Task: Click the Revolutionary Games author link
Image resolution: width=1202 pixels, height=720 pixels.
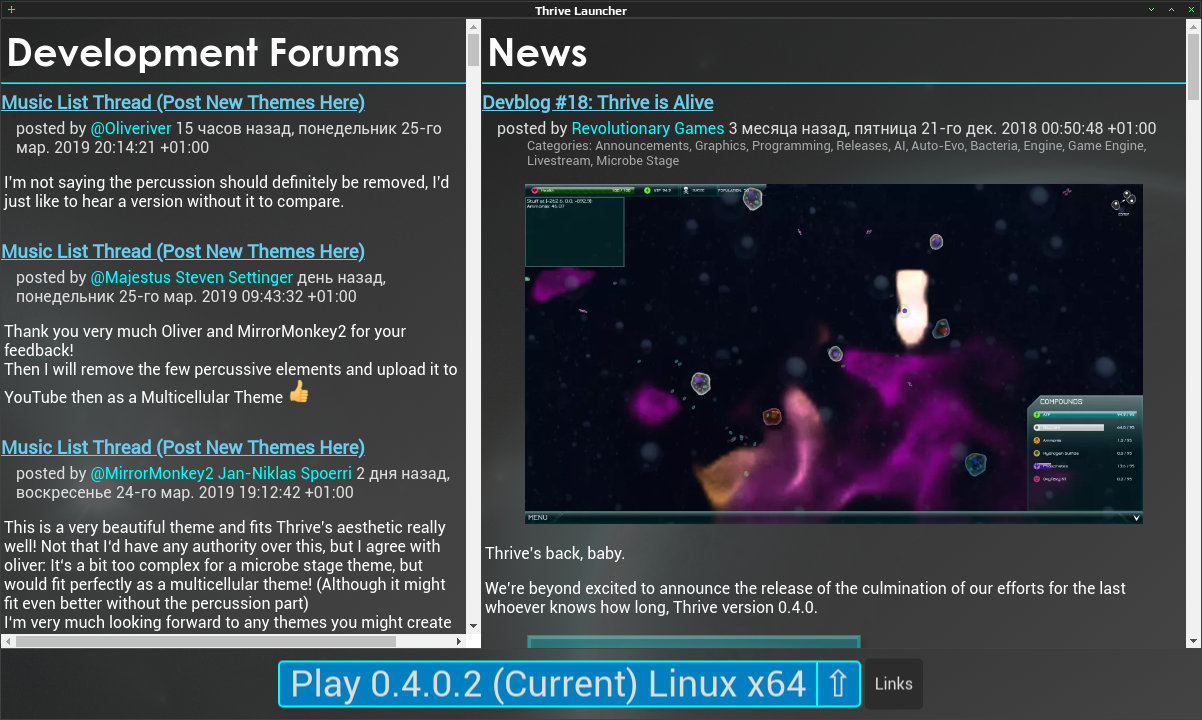Action: pyautogui.click(x=648, y=128)
